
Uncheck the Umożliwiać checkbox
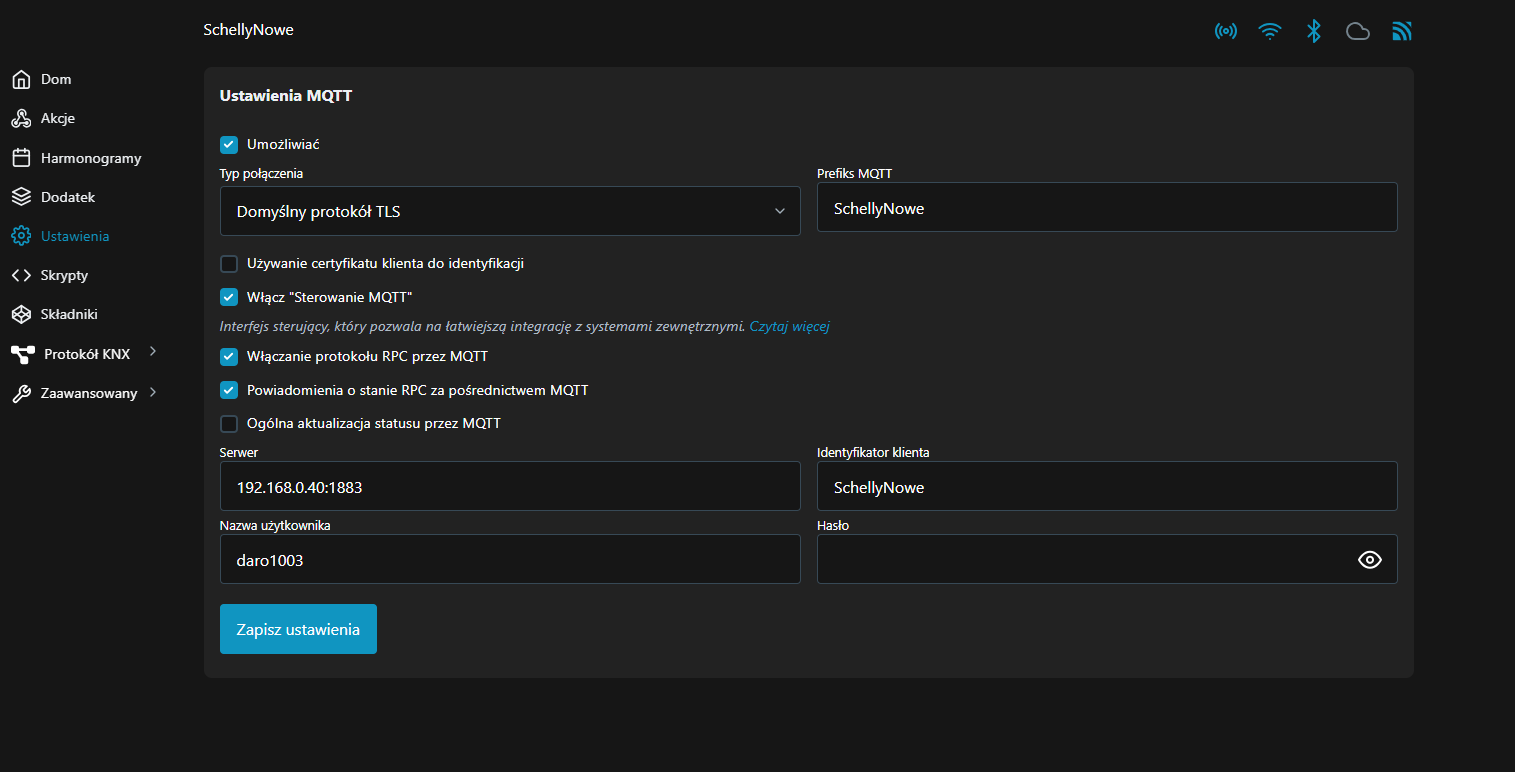229,145
